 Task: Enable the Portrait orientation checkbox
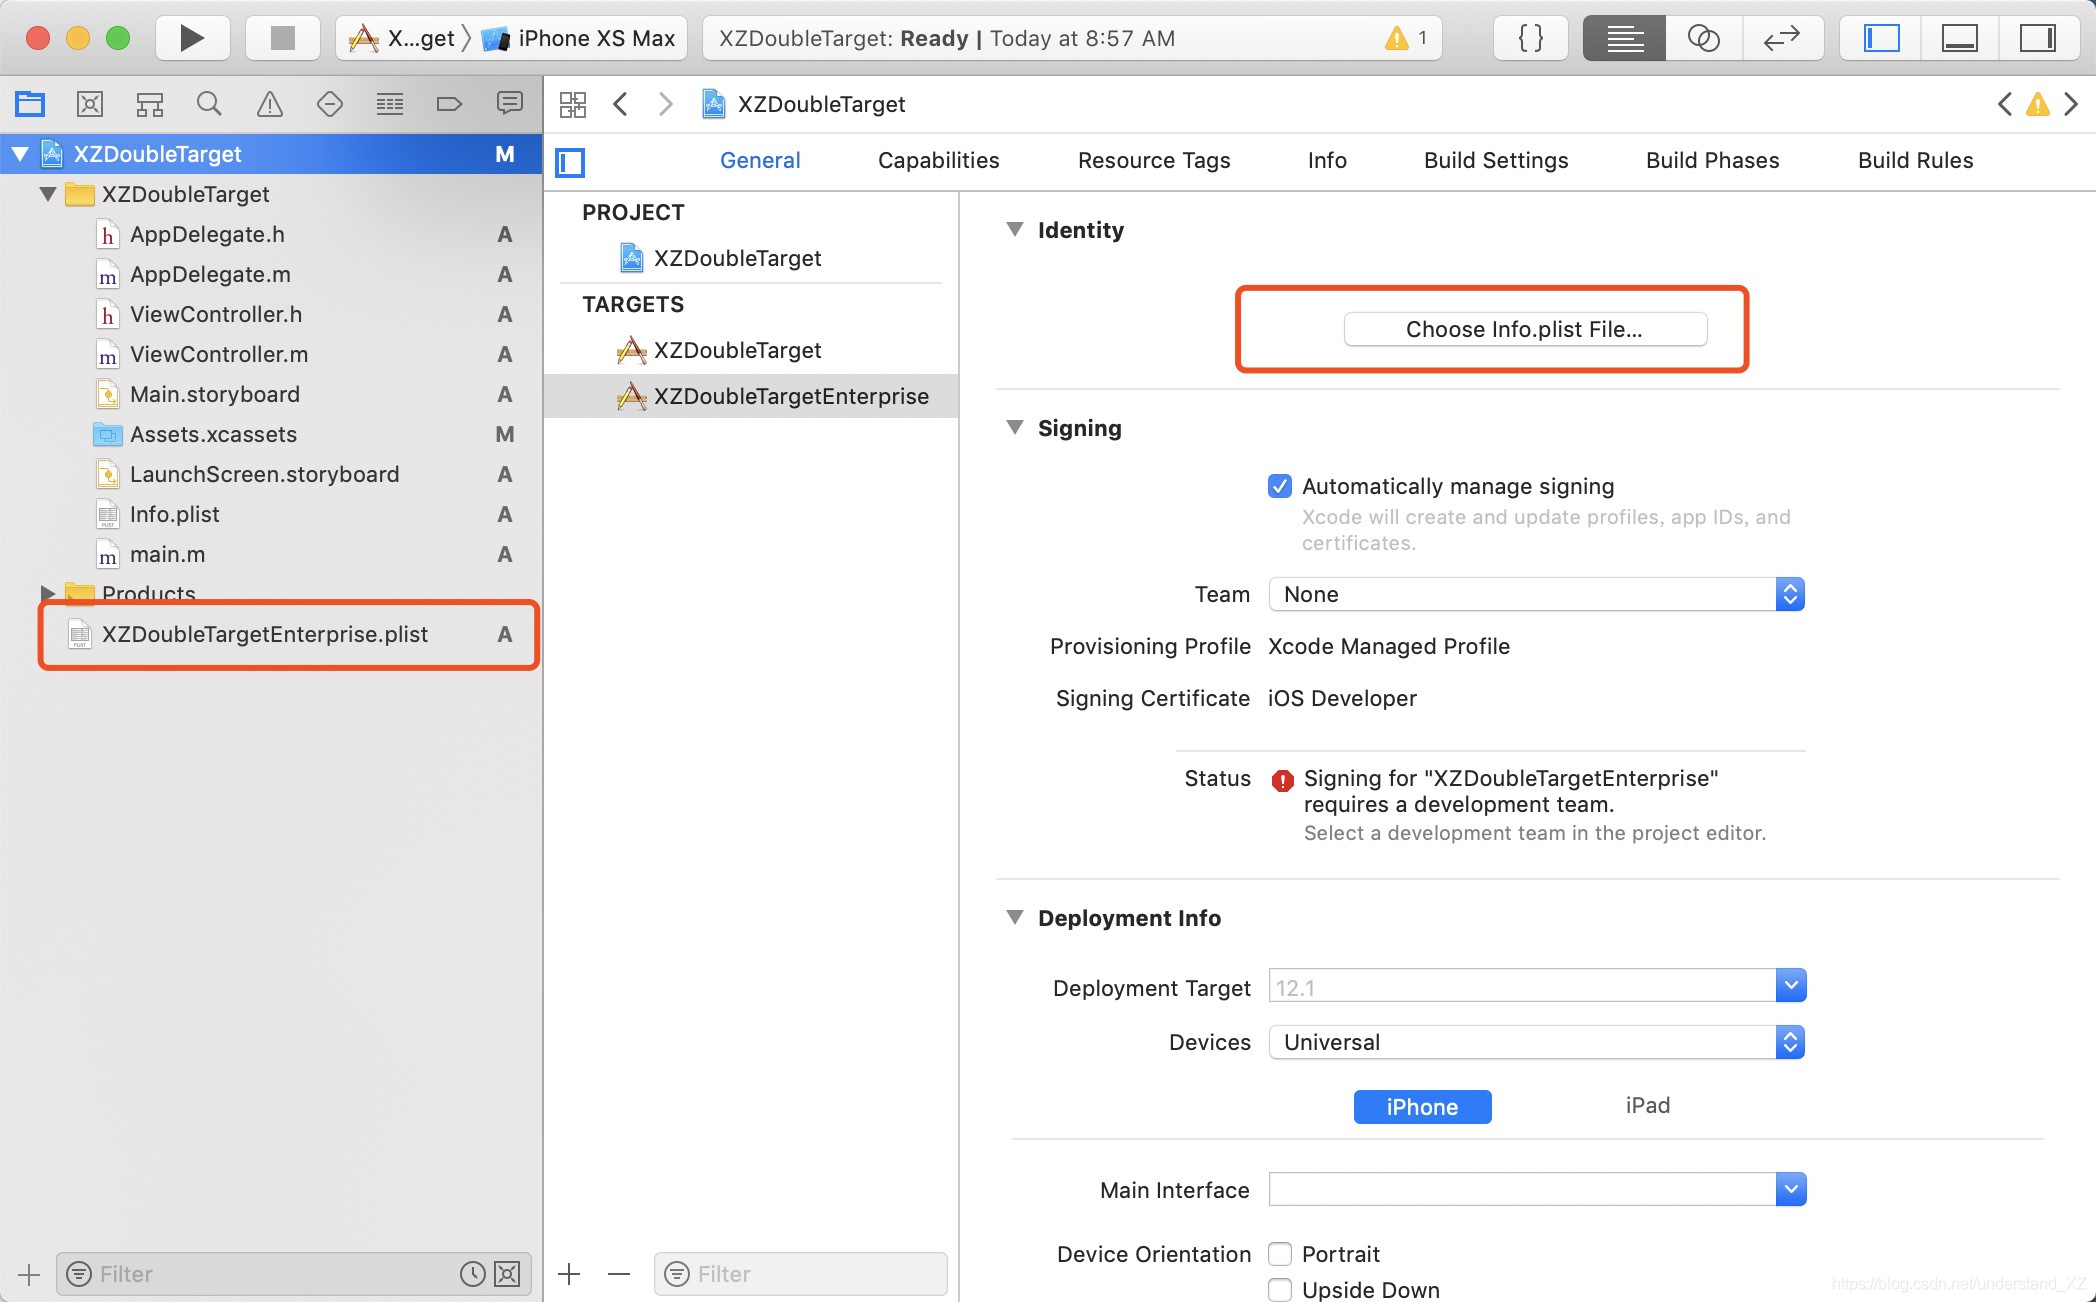(1279, 1254)
